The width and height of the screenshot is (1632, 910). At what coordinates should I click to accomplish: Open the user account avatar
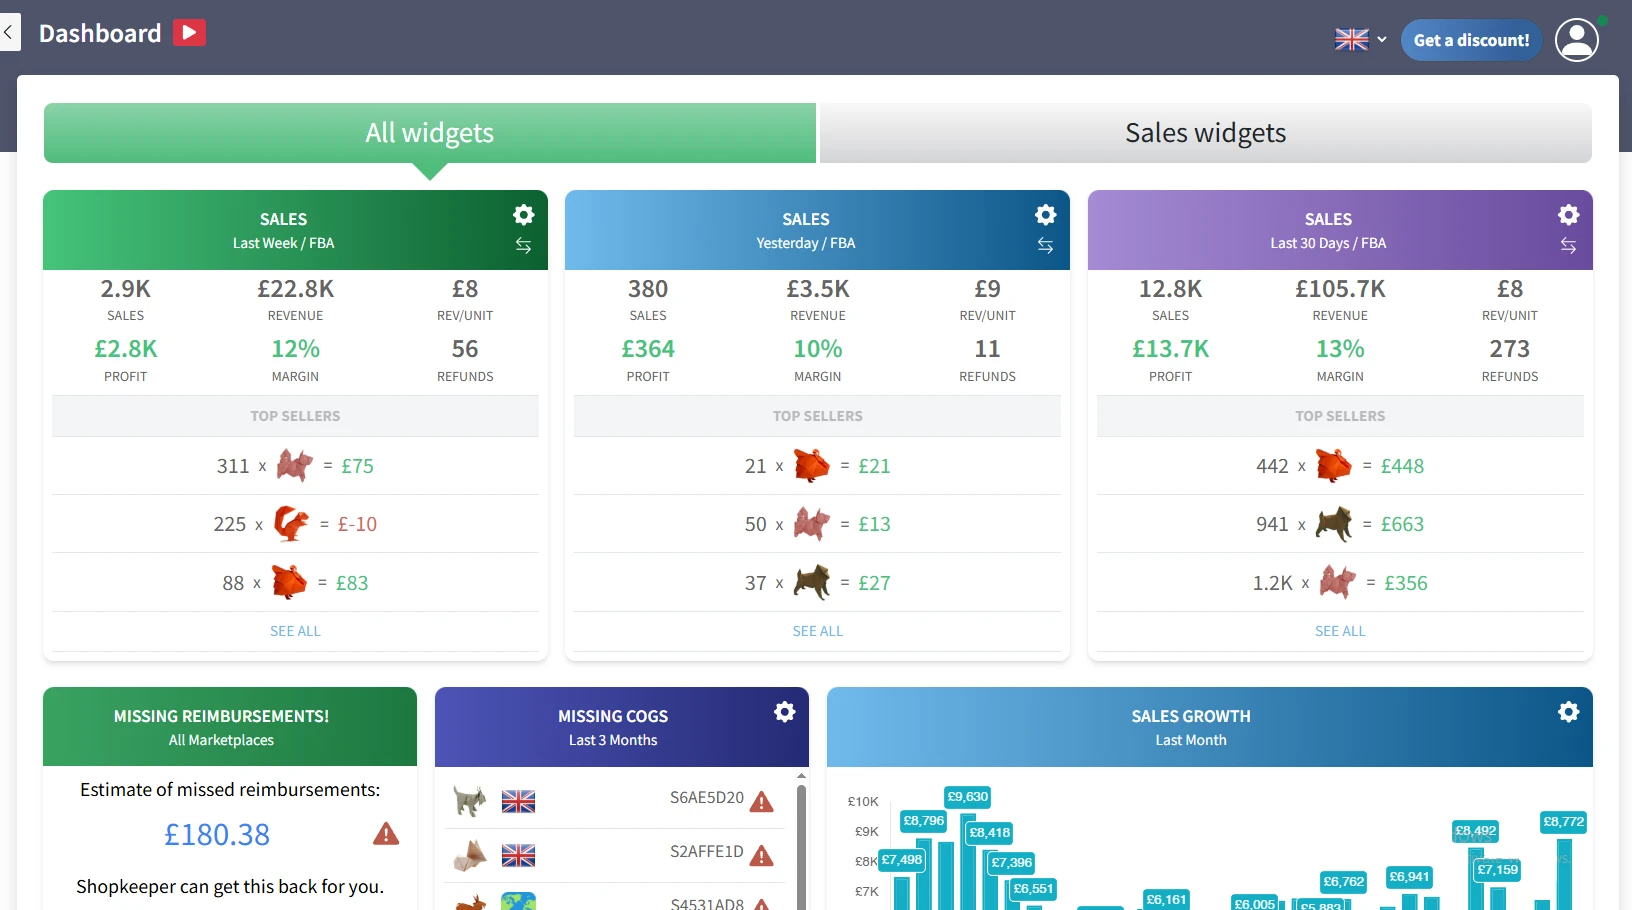1577,40
